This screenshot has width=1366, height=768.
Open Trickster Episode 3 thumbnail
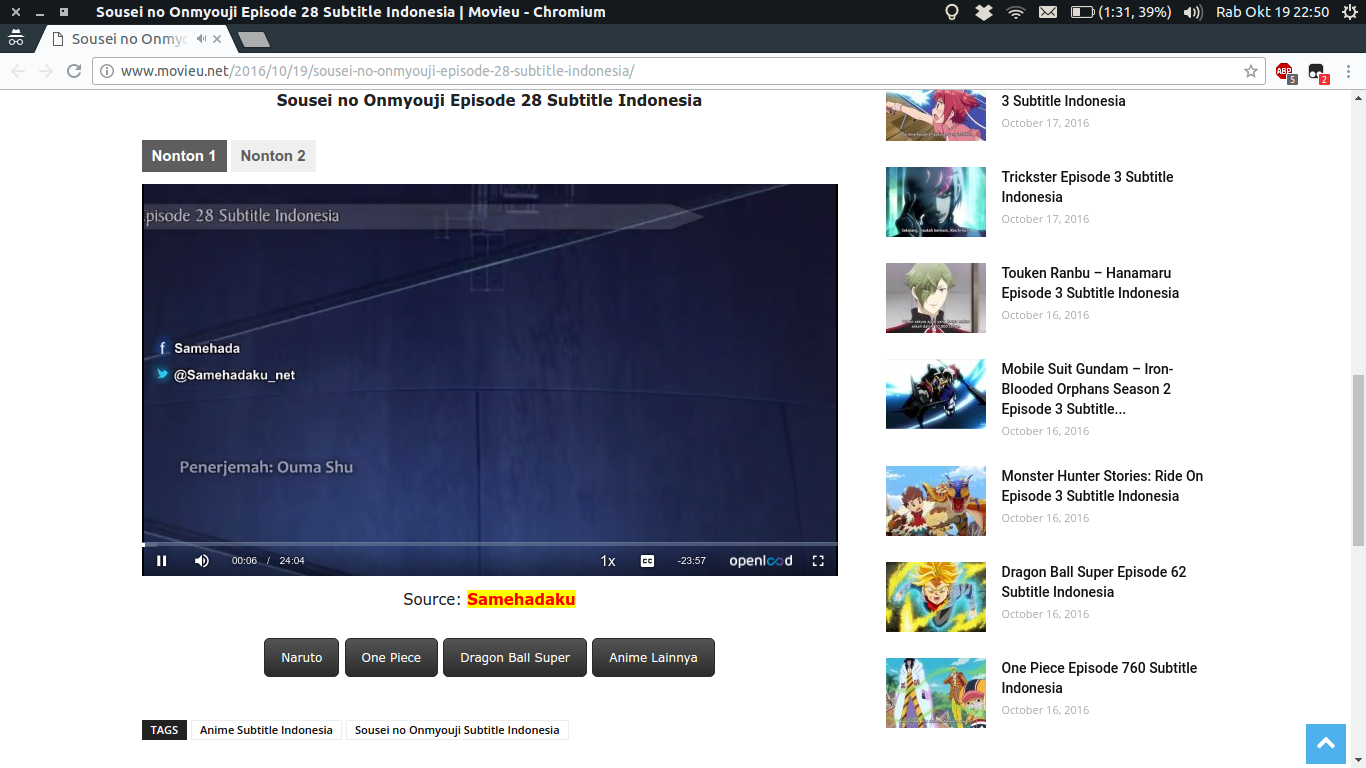click(936, 202)
